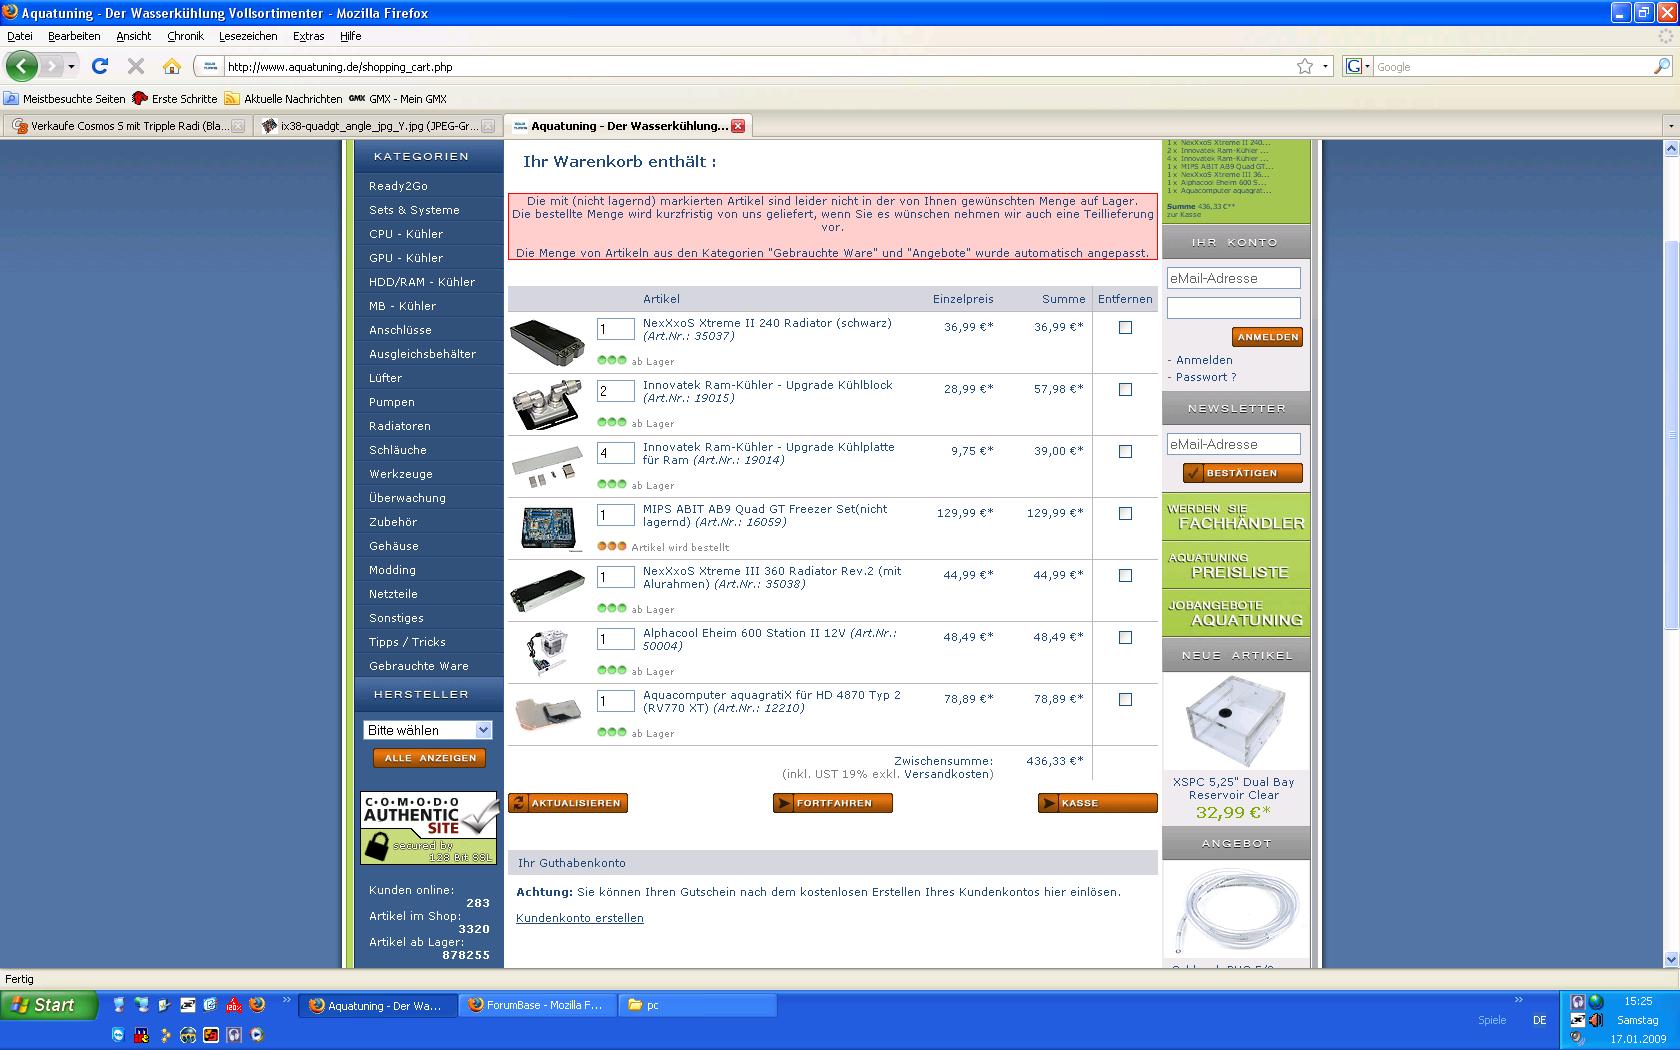Viewport: 1680px width, 1050px height.
Task: Tick remove checkbox for Innovatek Upgrade Kühlblock
Action: point(1125,389)
